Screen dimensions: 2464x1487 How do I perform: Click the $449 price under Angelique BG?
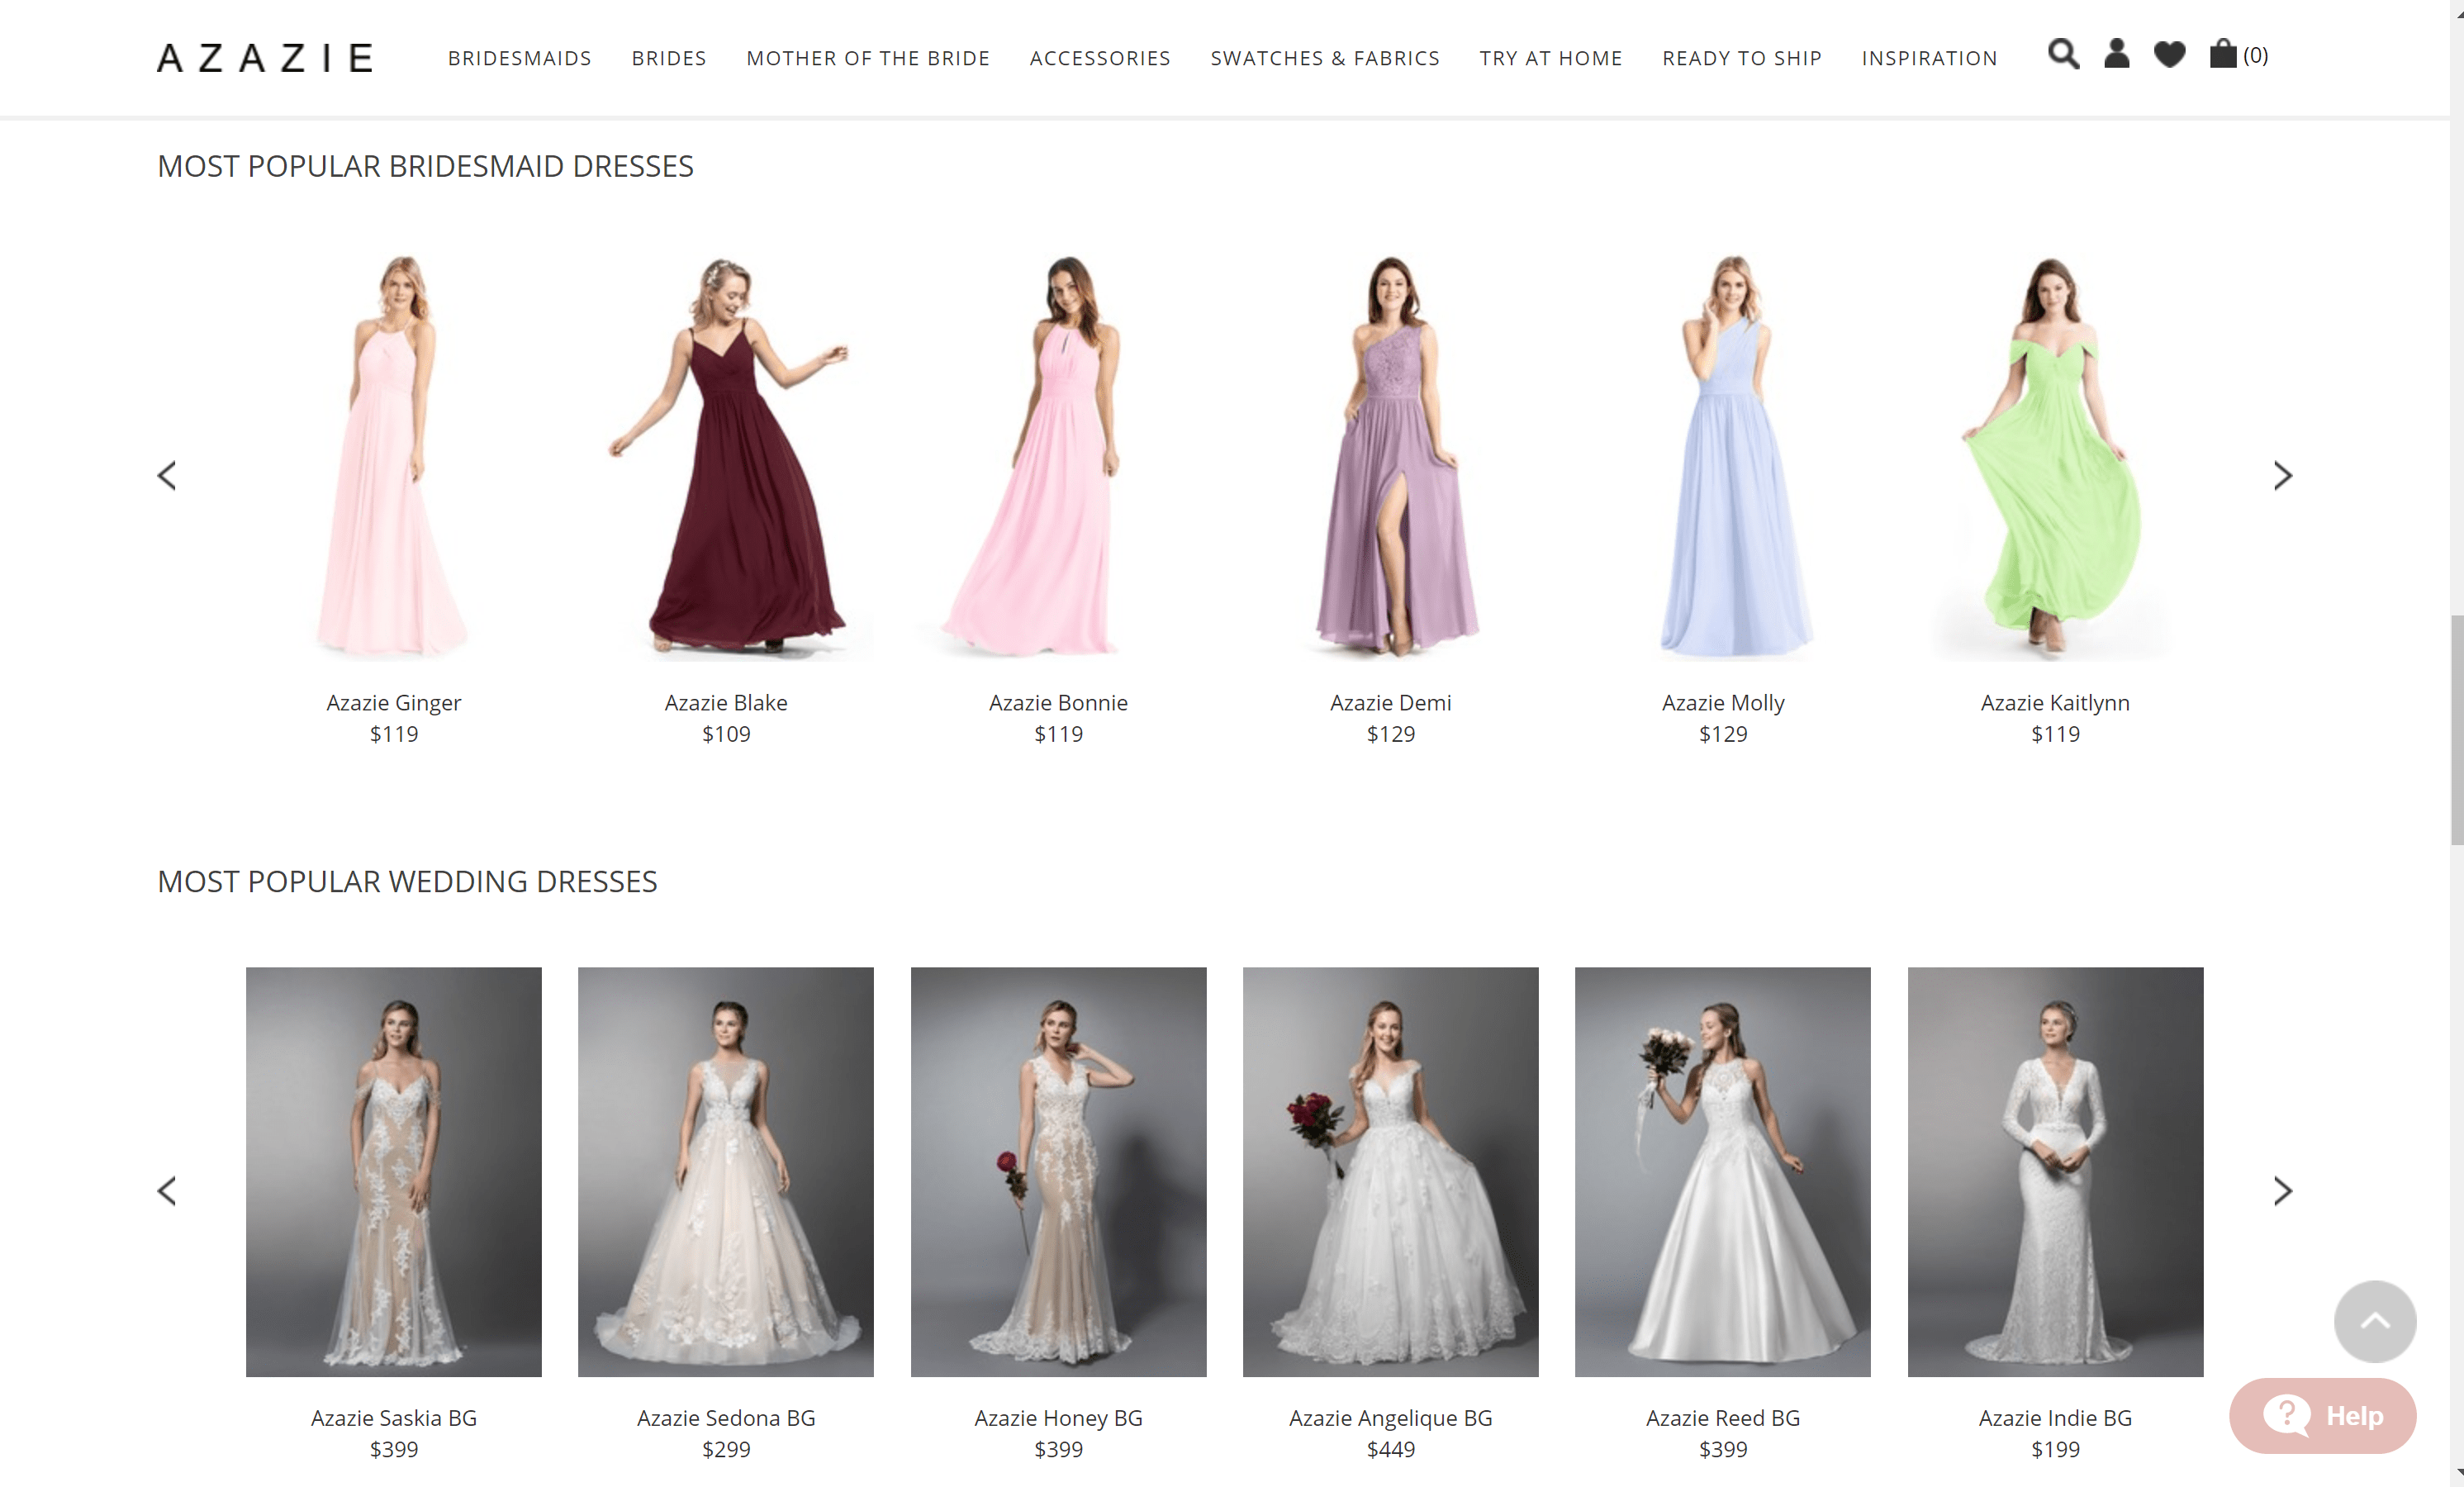click(x=1391, y=1449)
